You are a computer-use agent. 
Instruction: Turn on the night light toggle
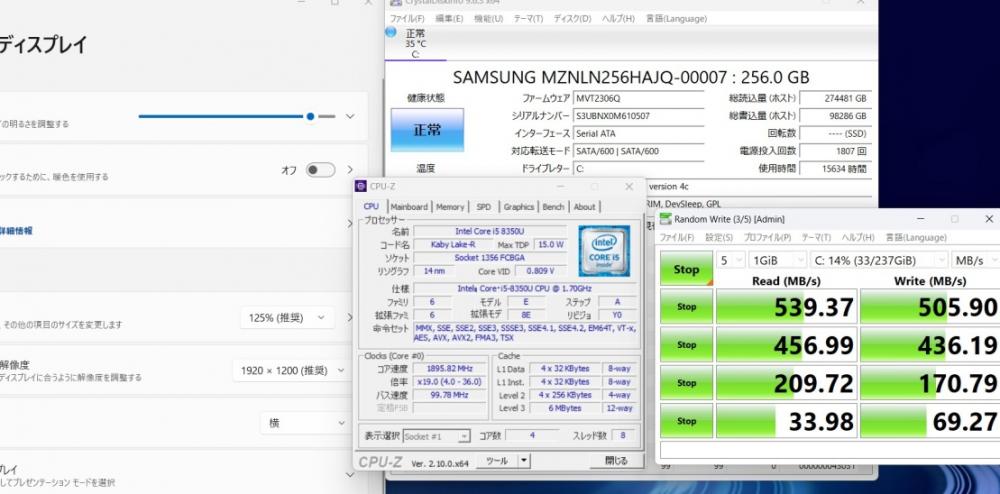(x=320, y=170)
